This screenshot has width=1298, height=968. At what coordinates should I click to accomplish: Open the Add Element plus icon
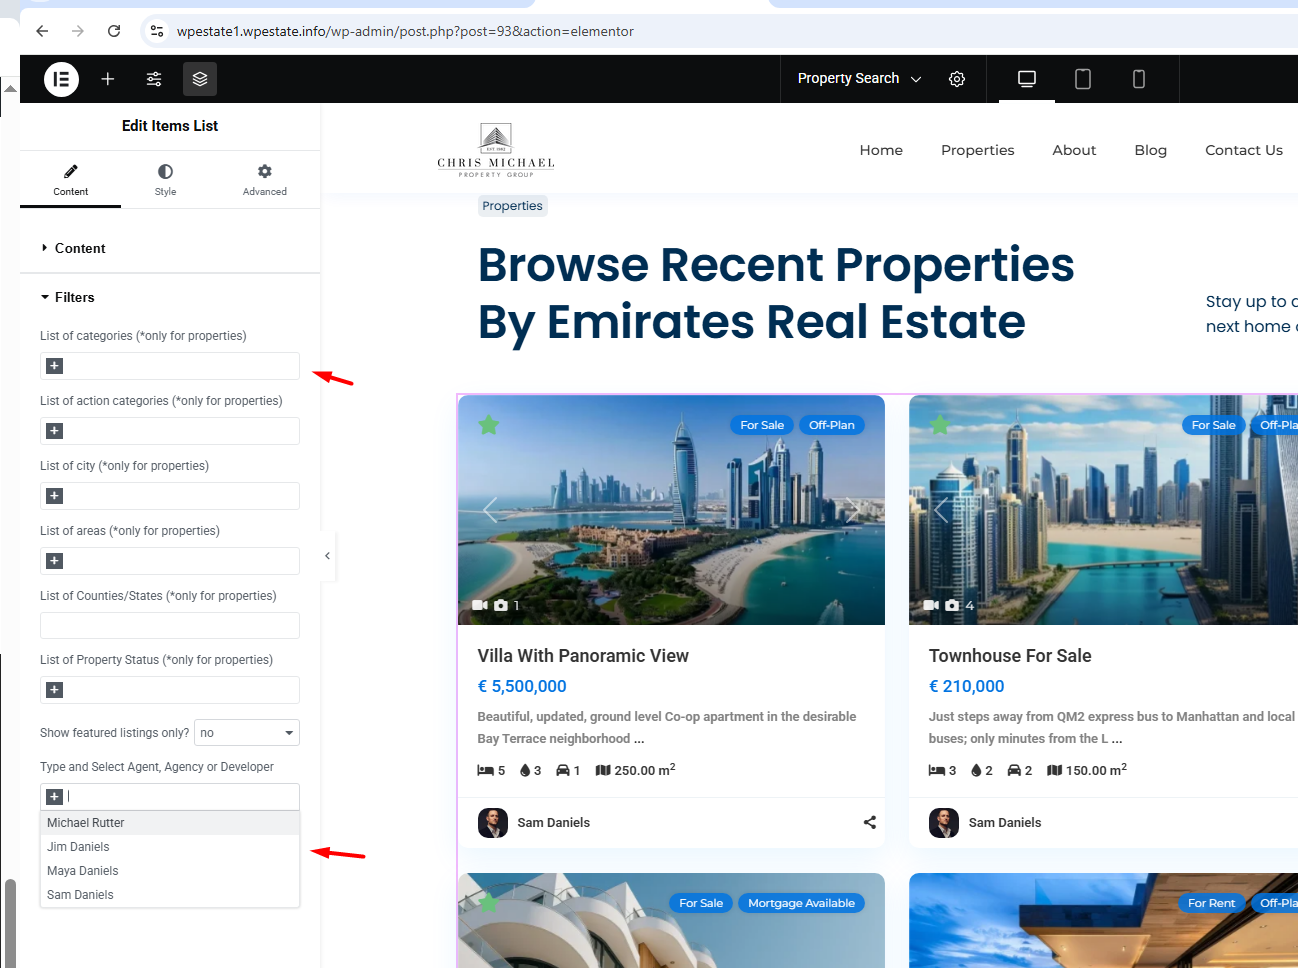click(108, 79)
